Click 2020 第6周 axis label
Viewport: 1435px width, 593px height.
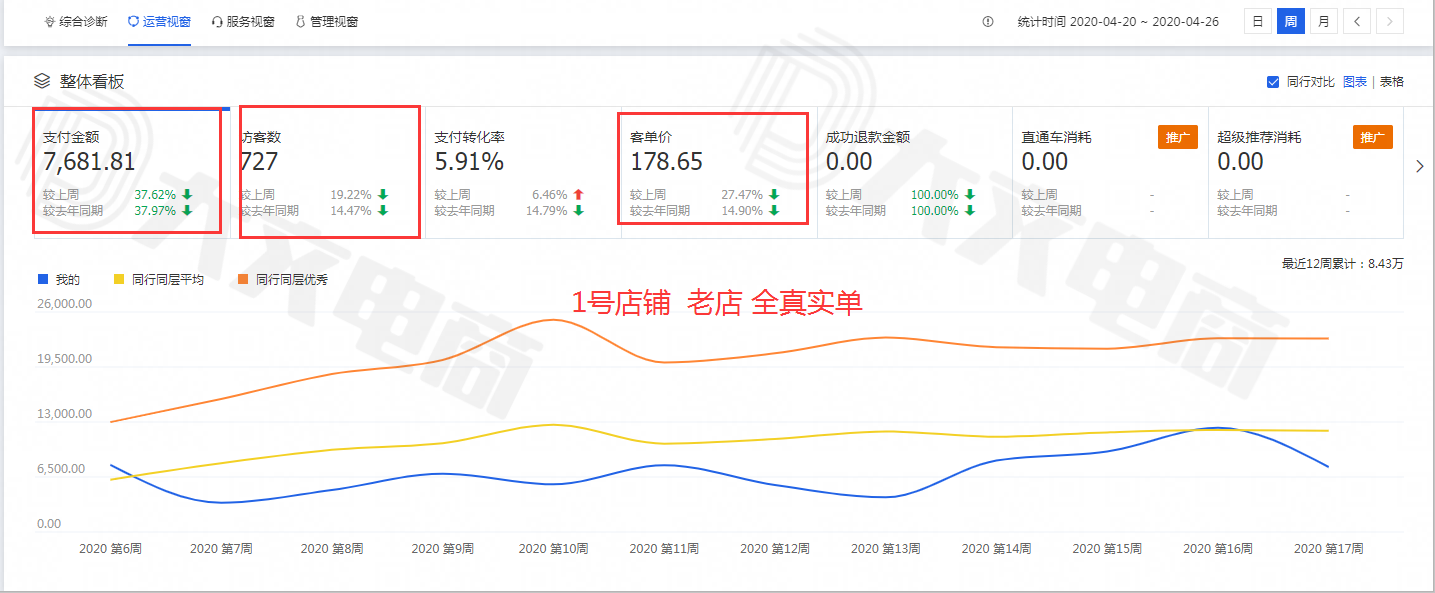pyautogui.click(x=110, y=549)
